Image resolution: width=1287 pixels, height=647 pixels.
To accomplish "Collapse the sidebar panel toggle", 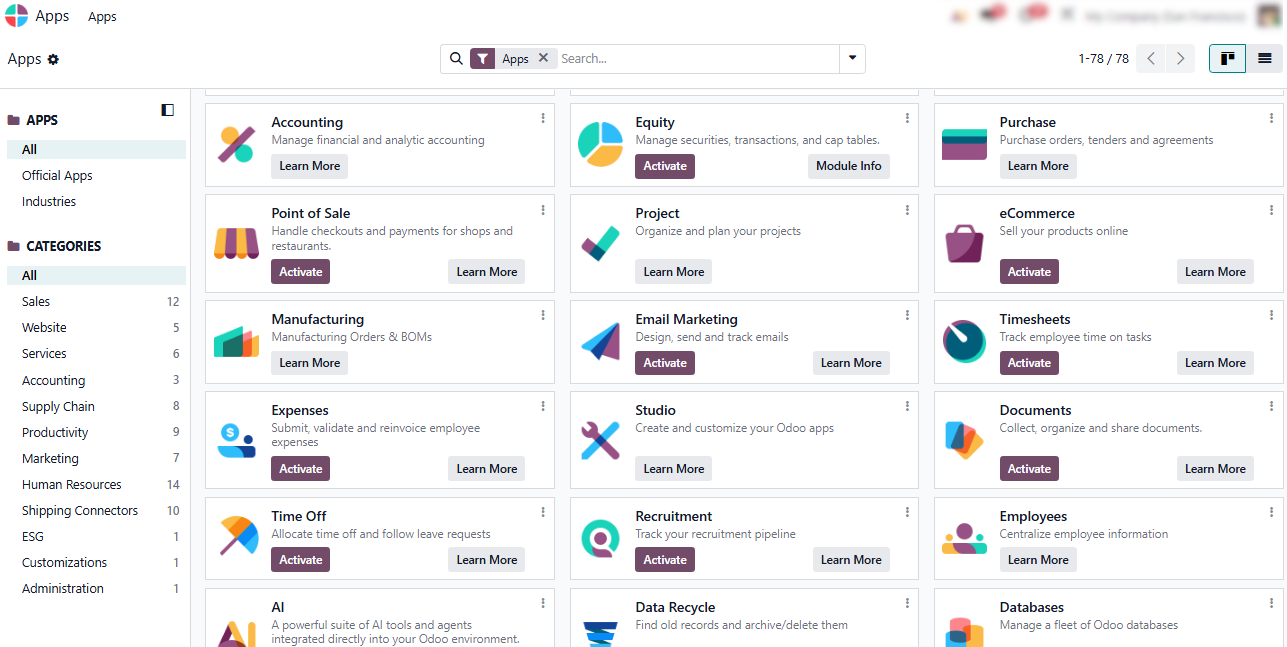I will [168, 110].
